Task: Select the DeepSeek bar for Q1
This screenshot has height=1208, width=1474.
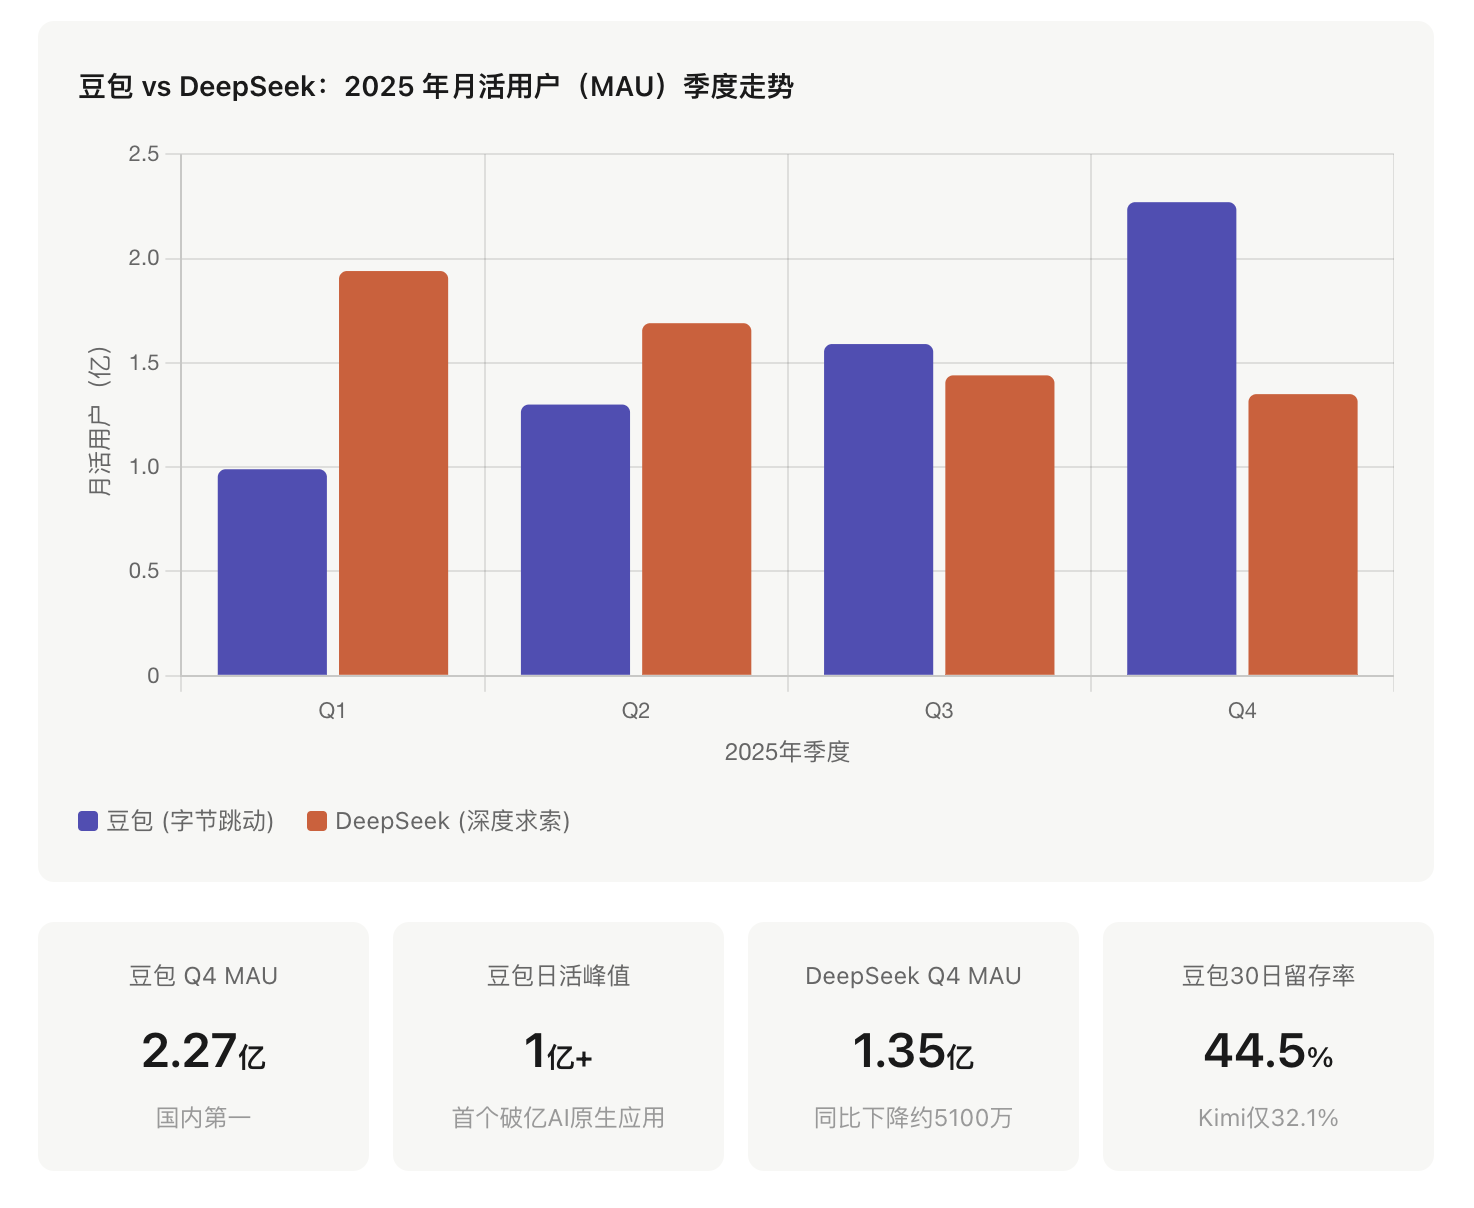Action: pyautogui.click(x=393, y=473)
